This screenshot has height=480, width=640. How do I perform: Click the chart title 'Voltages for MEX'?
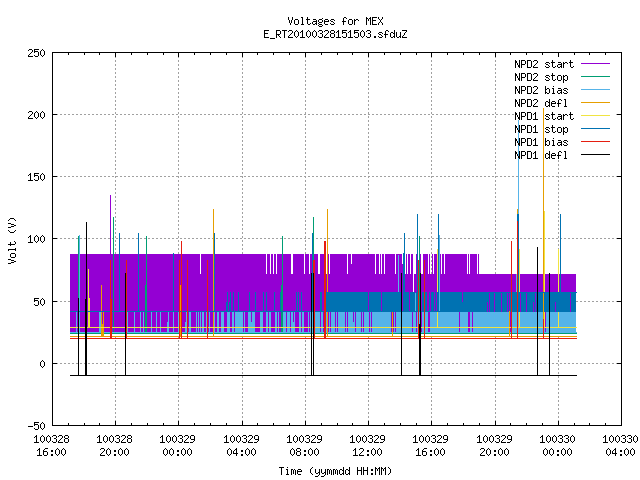[335, 21]
